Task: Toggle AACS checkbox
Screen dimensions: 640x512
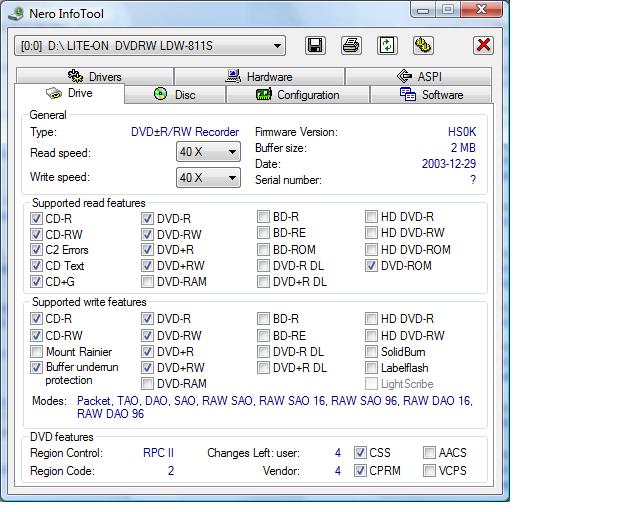Action: [x=429, y=452]
